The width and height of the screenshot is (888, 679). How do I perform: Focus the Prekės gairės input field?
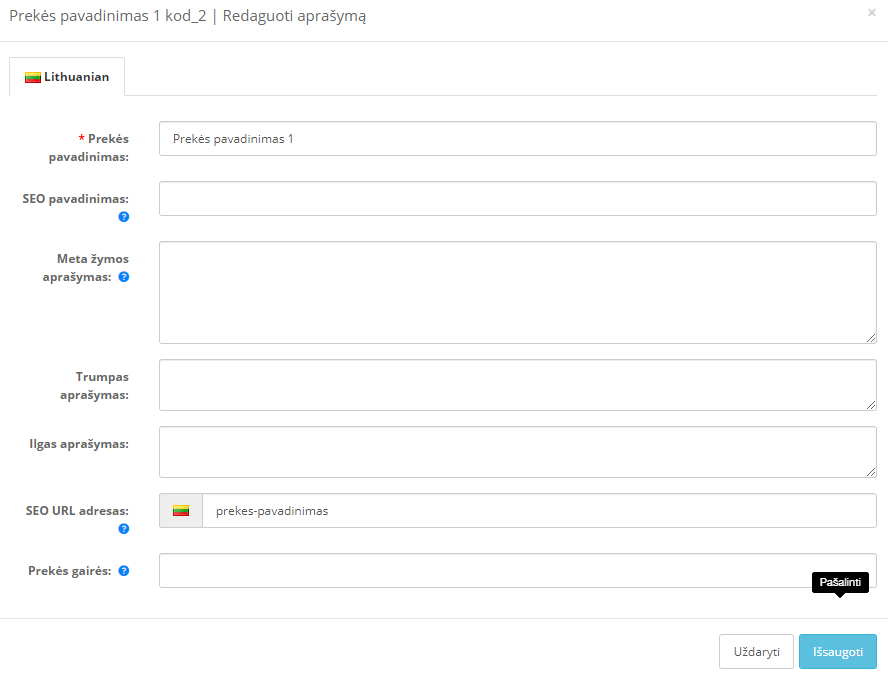coord(518,571)
